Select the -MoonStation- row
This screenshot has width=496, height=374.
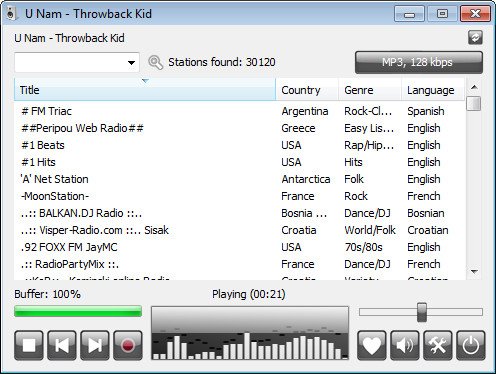point(239,196)
